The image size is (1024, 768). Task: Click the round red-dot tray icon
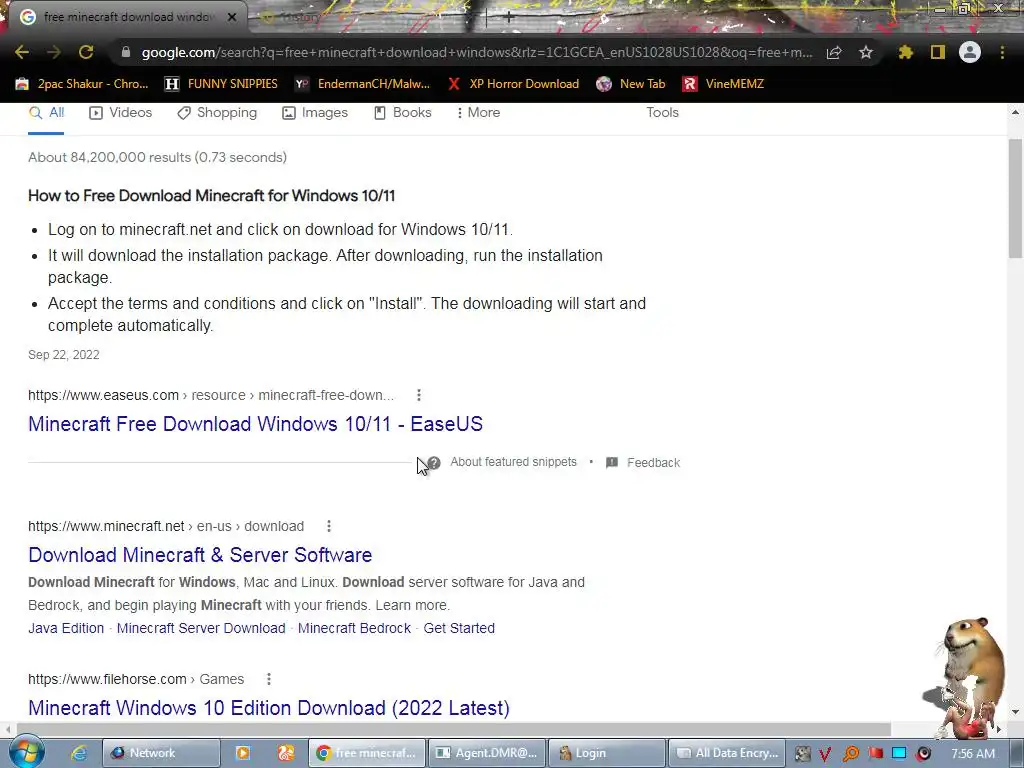tap(923, 754)
